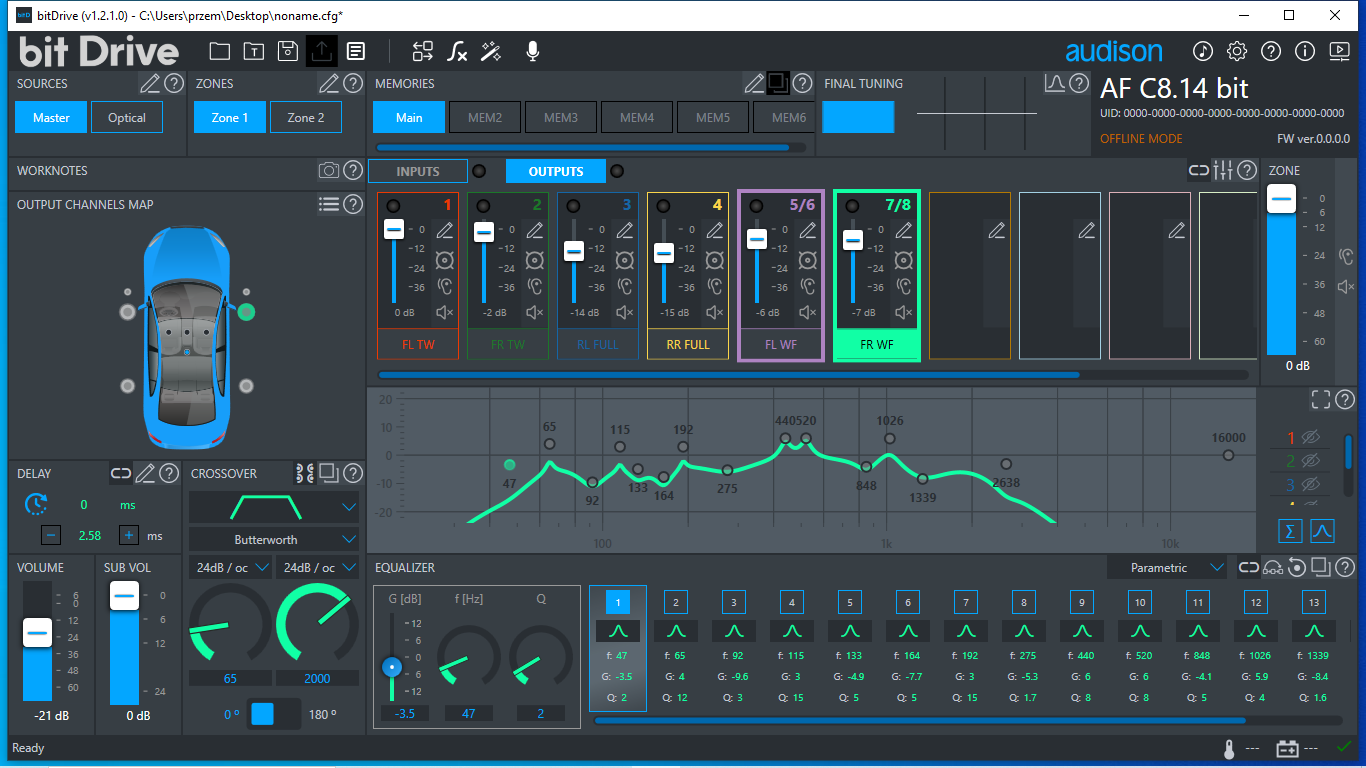The width and height of the screenshot is (1366, 768).
Task: Mute output channel 1 FL TW
Action: point(445,313)
